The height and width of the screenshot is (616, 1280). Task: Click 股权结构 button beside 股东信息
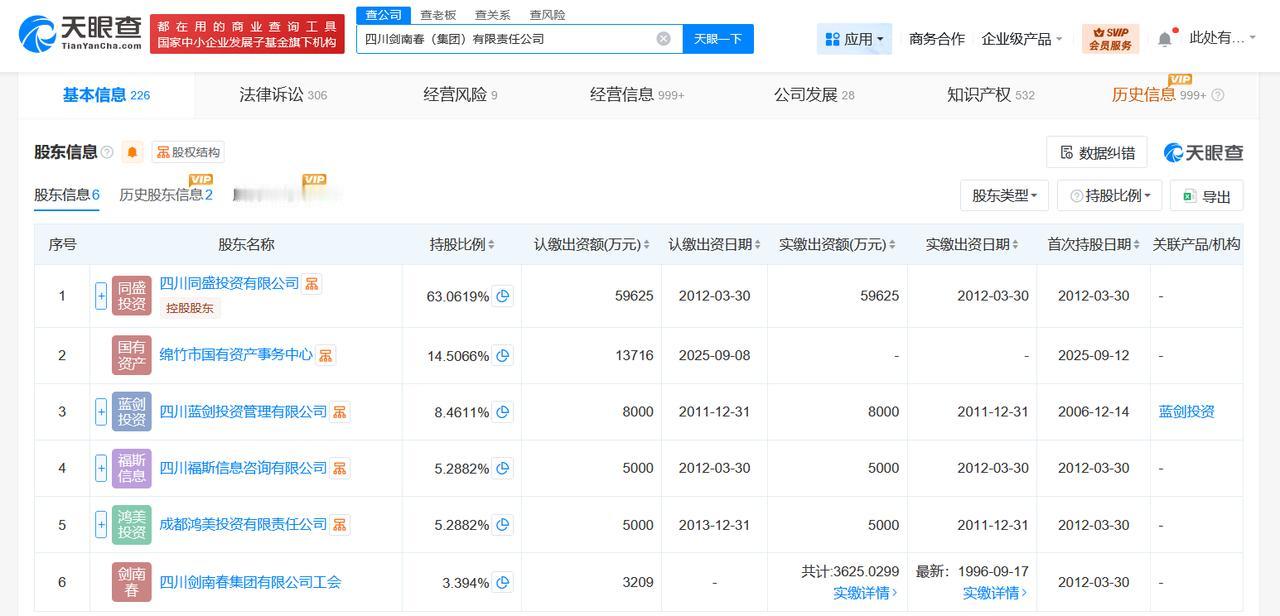pos(188,152)
